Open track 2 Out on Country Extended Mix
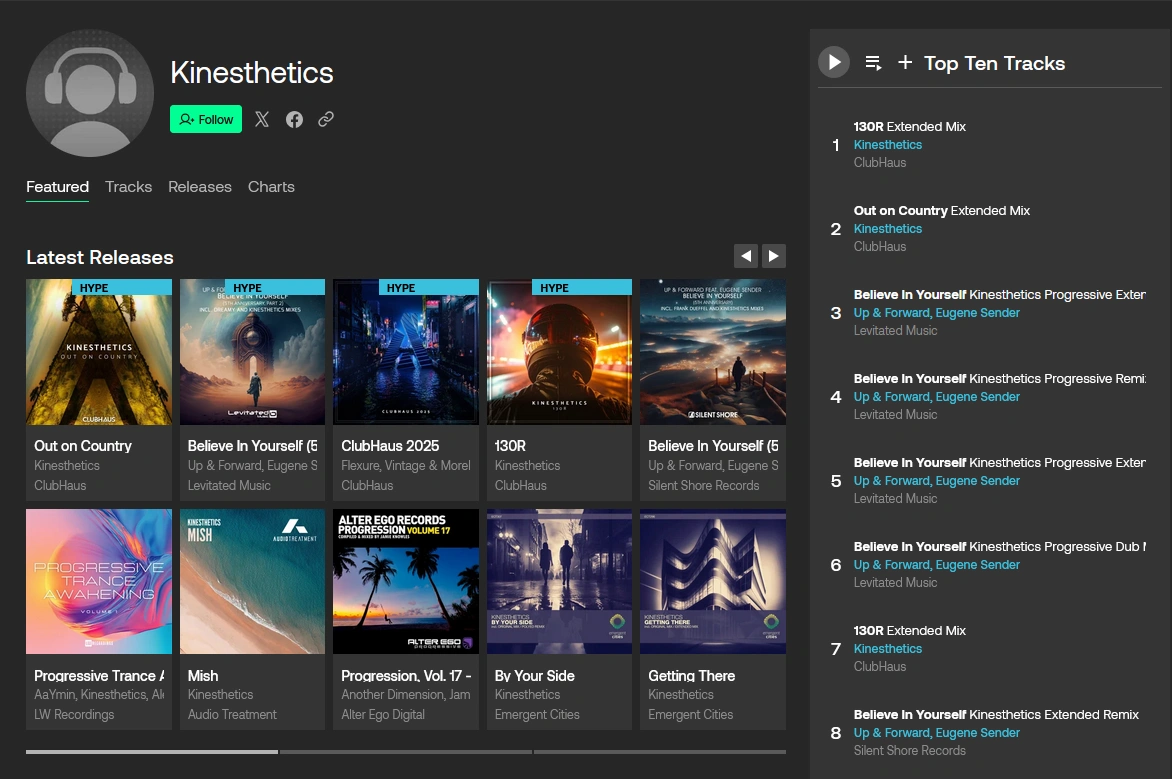This screenshot has width=1172, height=779. (942, 211)
